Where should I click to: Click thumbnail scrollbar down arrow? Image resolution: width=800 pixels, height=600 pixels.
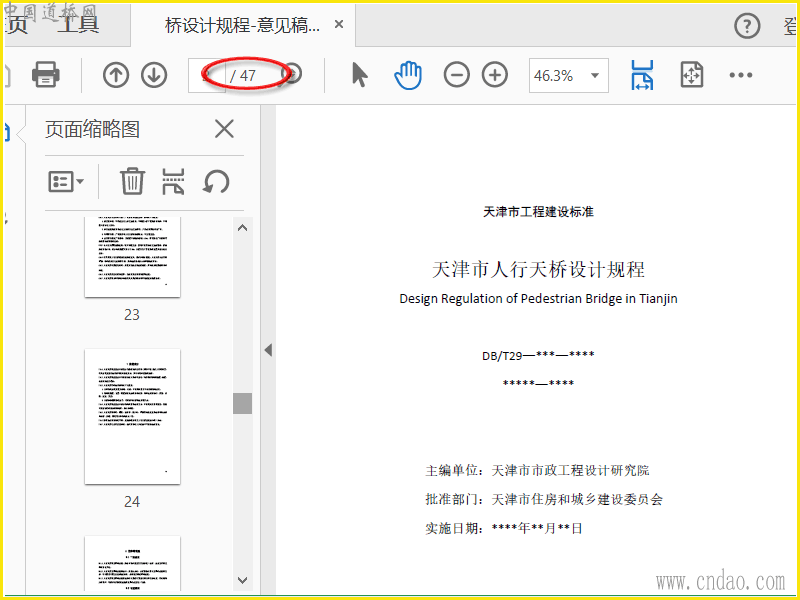click(243, 580)
